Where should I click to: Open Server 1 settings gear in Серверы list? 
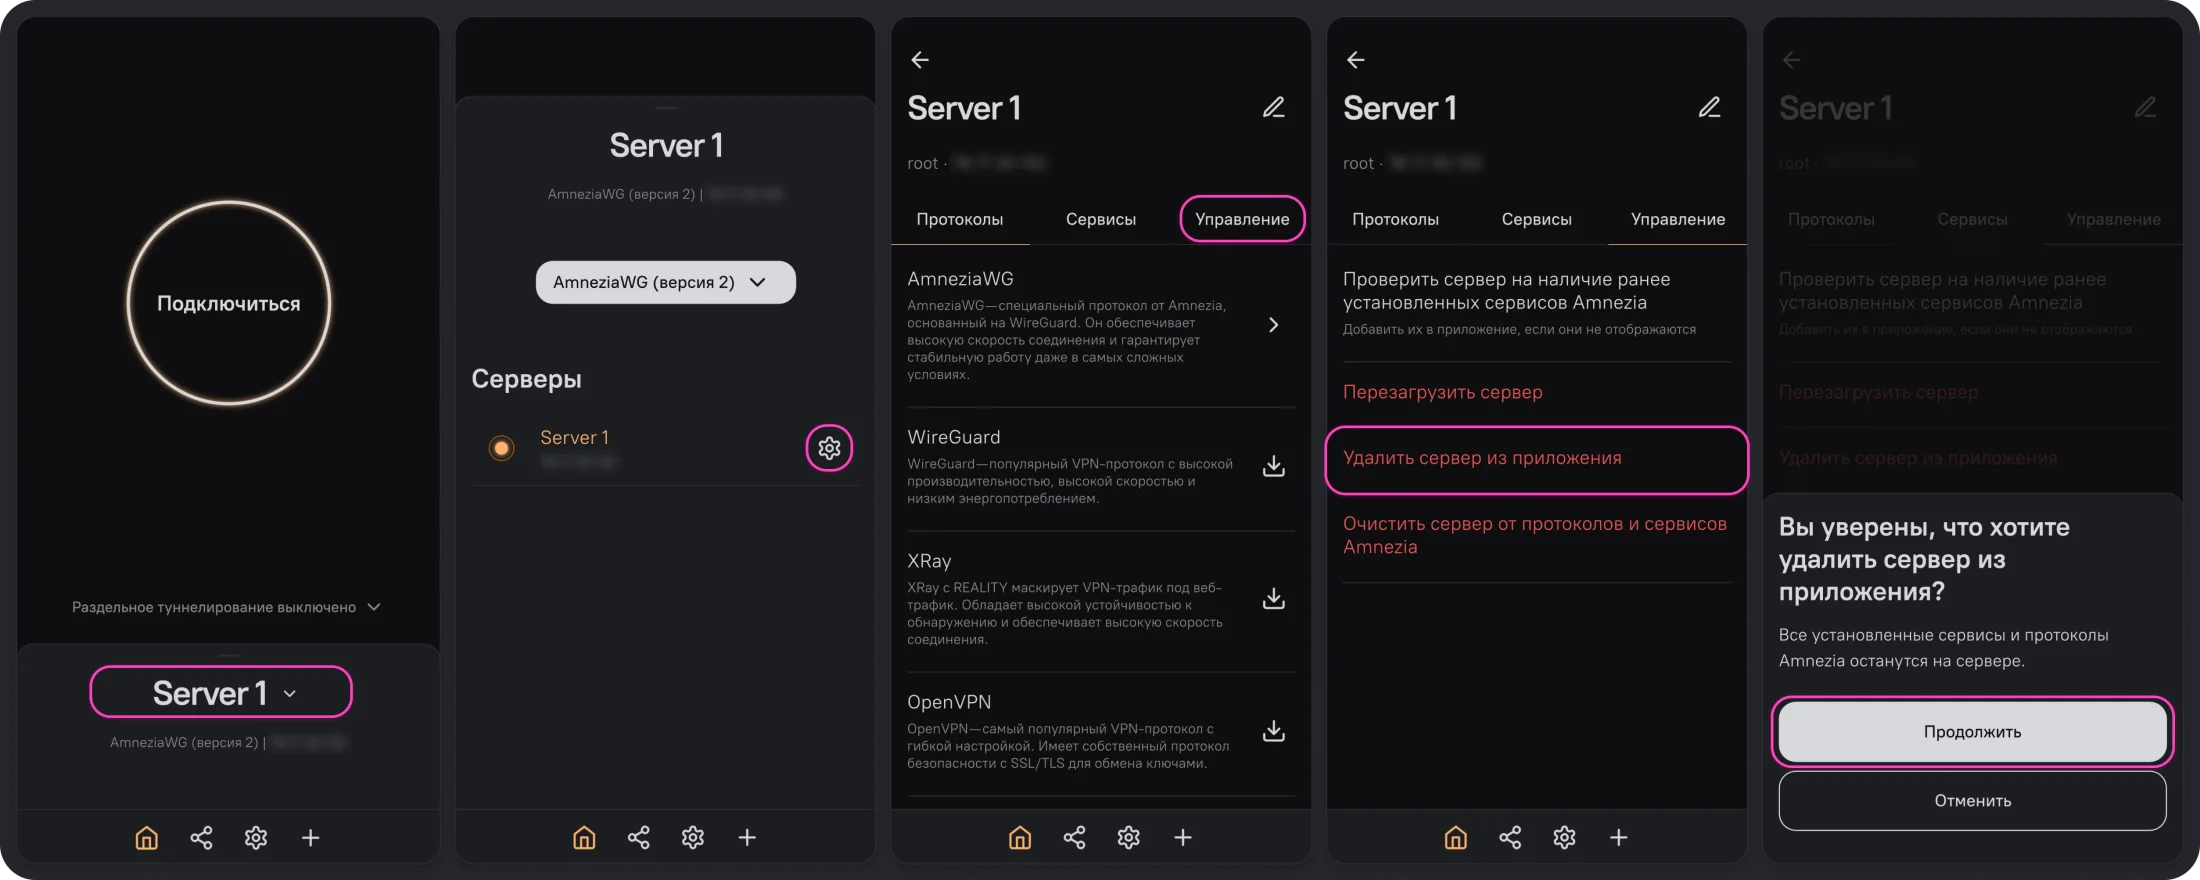[829, 448]
